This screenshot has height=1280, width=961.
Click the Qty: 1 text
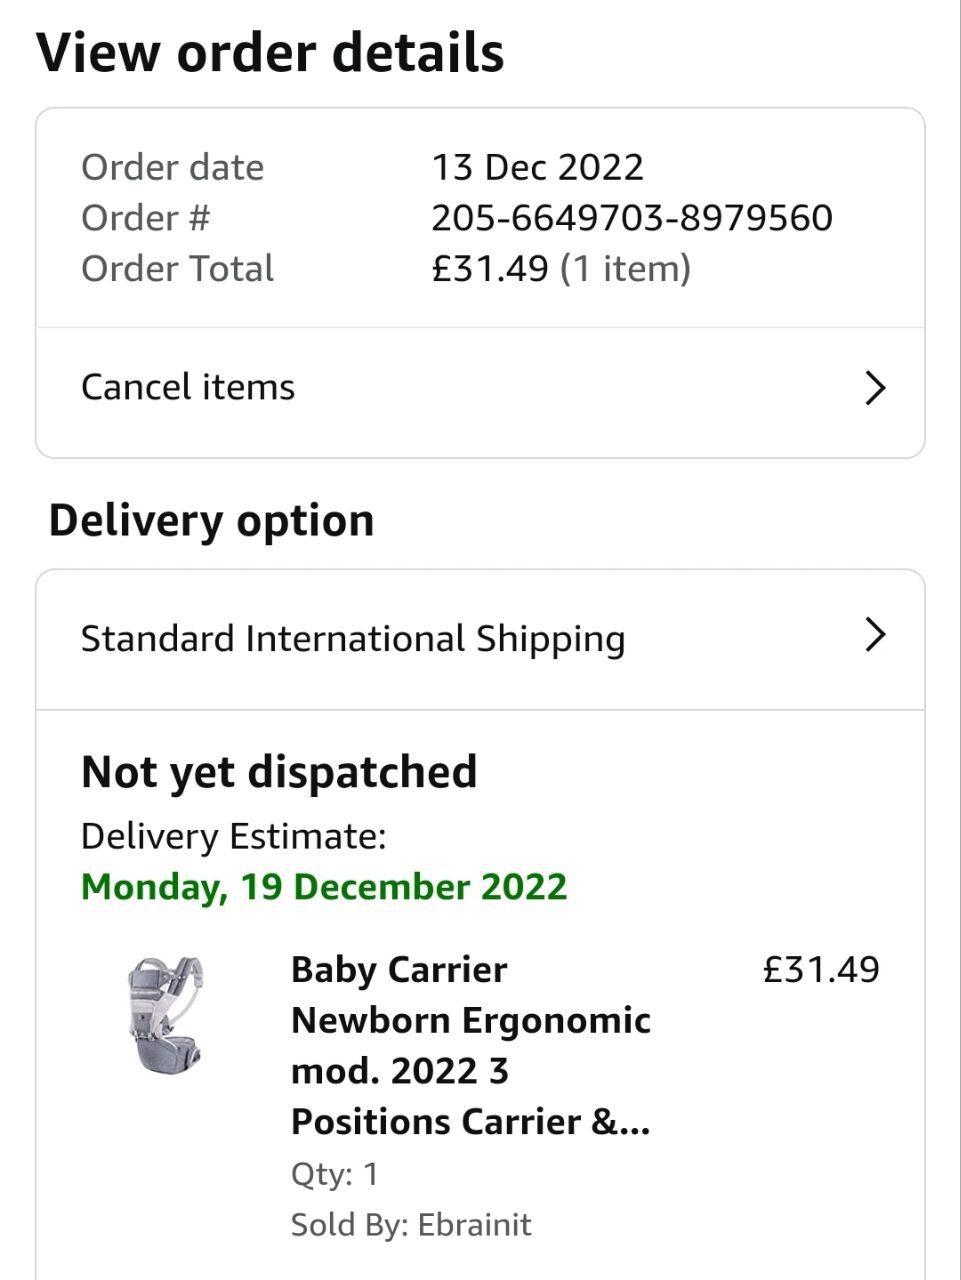[335, 1173]
